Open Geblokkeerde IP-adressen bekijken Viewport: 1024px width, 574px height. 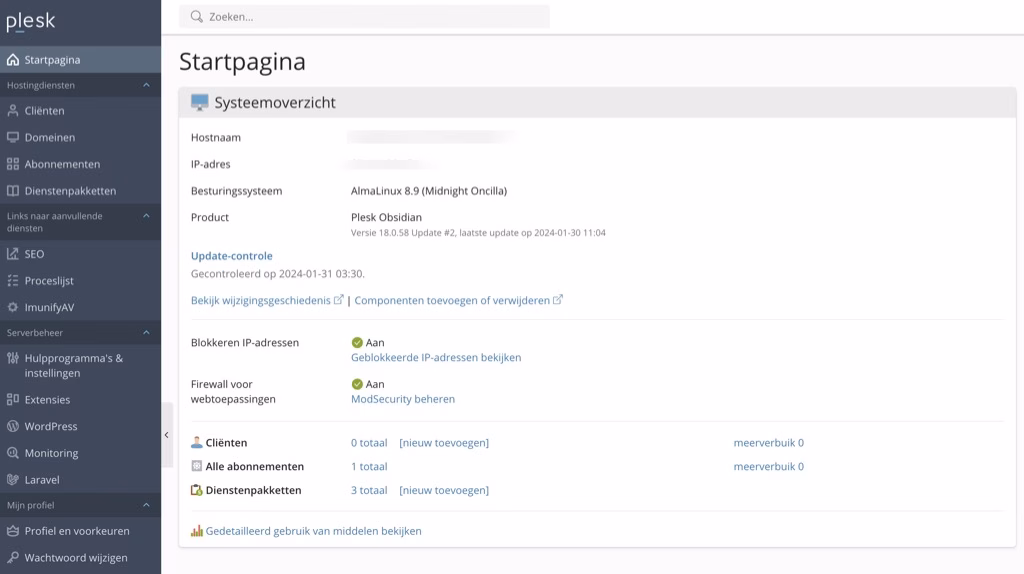coord(436,357)
